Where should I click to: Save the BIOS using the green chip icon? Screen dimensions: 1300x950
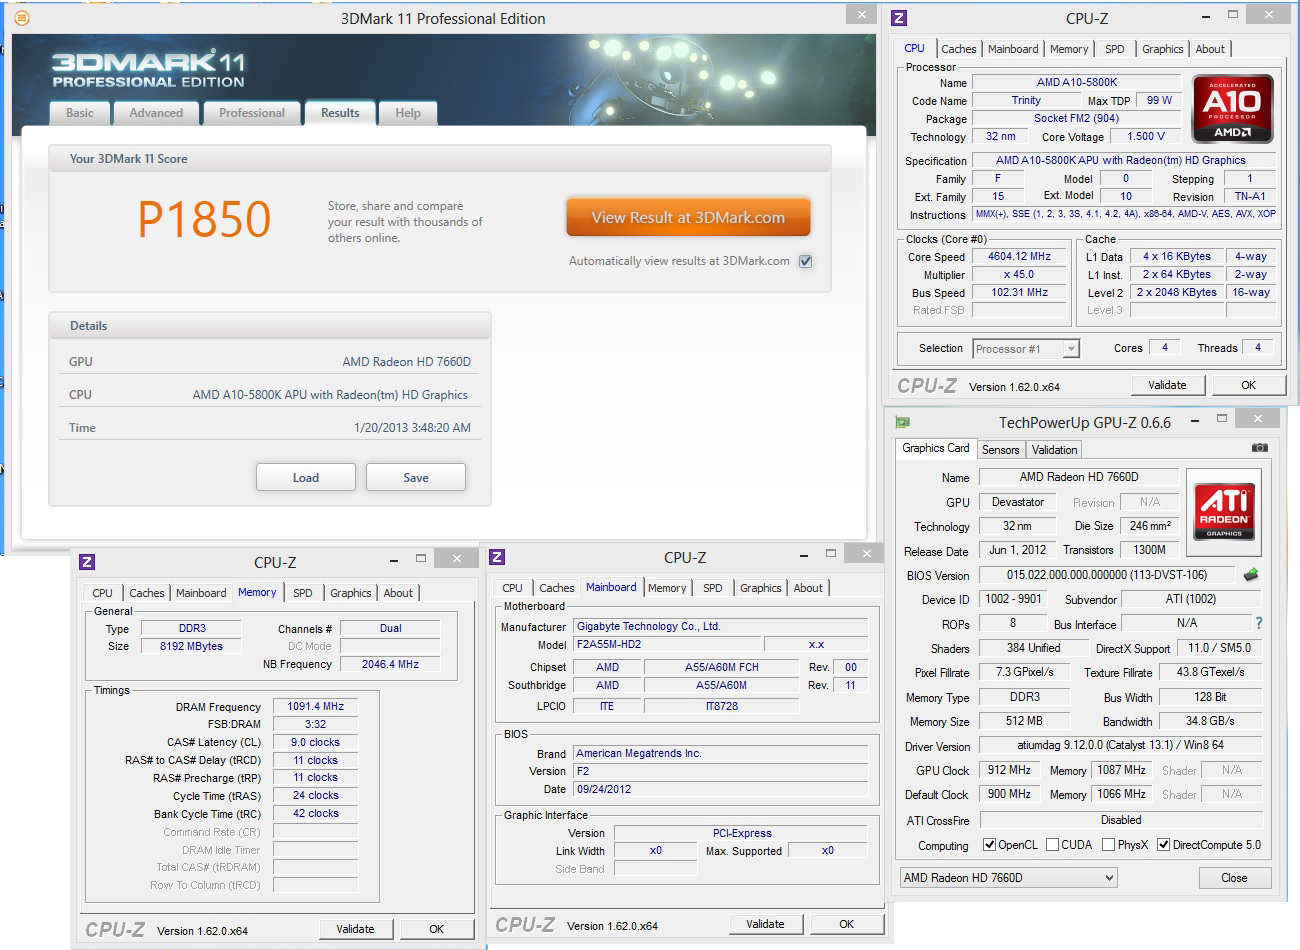tap(1251, 575)
